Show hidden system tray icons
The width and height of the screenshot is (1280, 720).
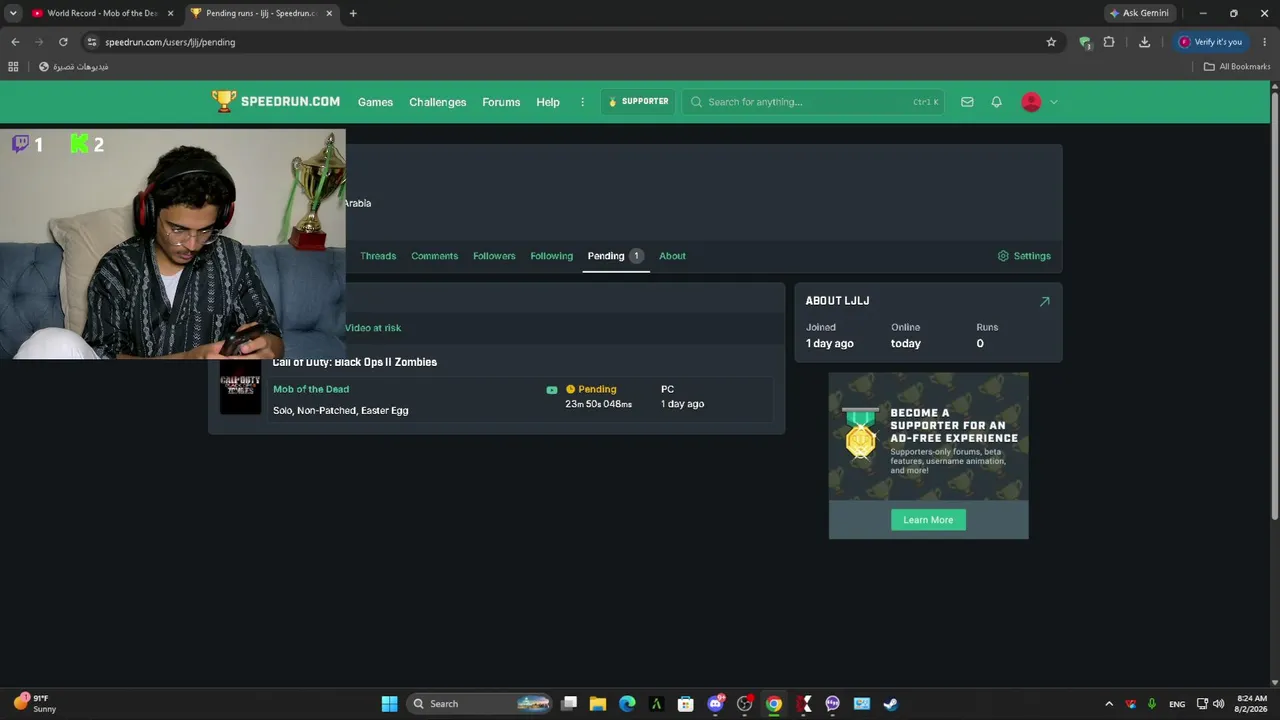(1108, 704)
